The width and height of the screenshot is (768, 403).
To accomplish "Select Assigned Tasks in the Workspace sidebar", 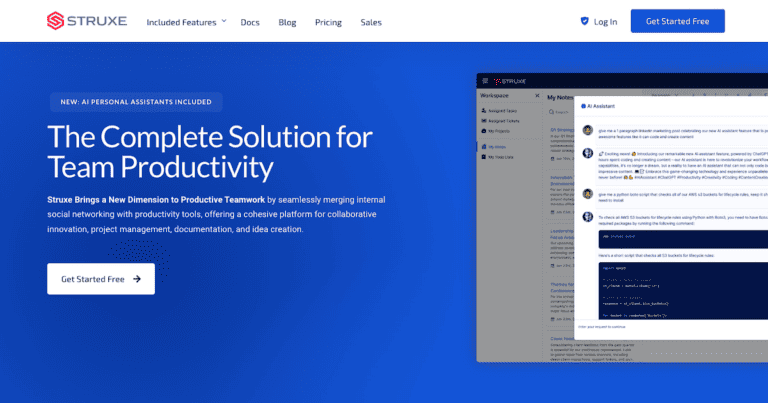I will tap(501, 110).
